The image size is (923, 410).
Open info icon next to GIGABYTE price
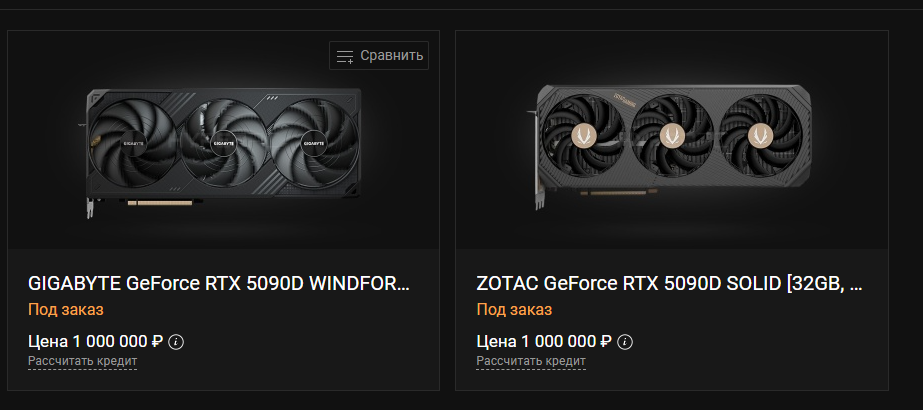point(177,341)
